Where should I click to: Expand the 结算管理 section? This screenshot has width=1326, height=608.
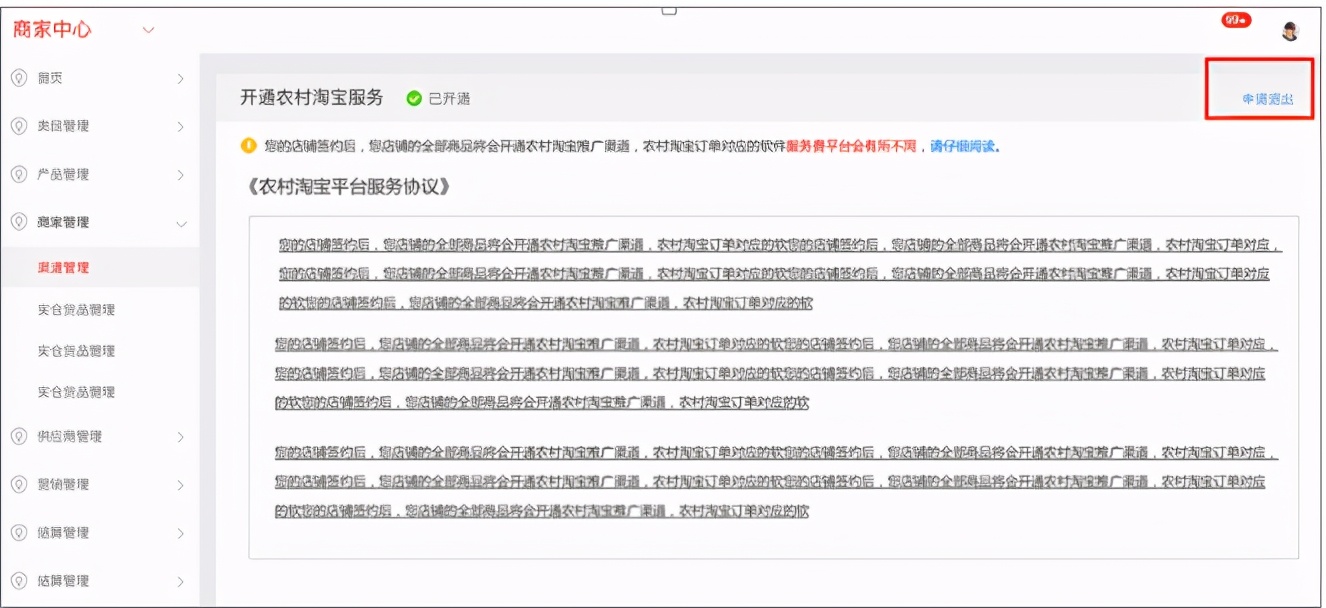pyautogui.click(x=180, y=532)
